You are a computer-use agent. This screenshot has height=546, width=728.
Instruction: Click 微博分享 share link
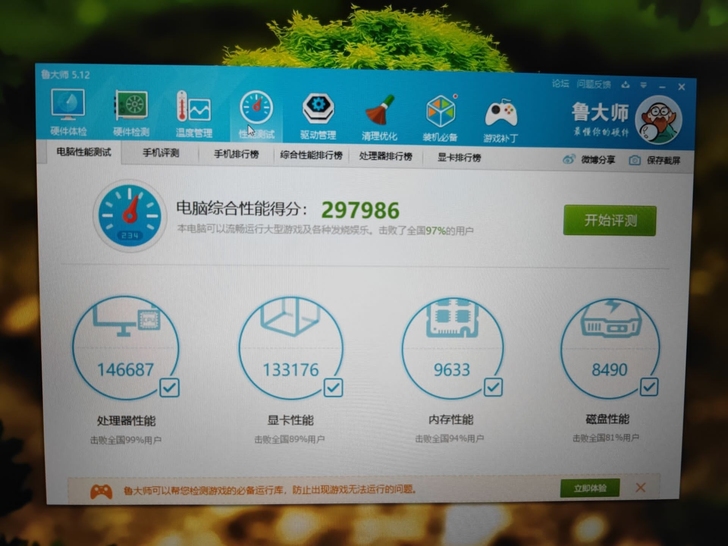click(598, 160)
